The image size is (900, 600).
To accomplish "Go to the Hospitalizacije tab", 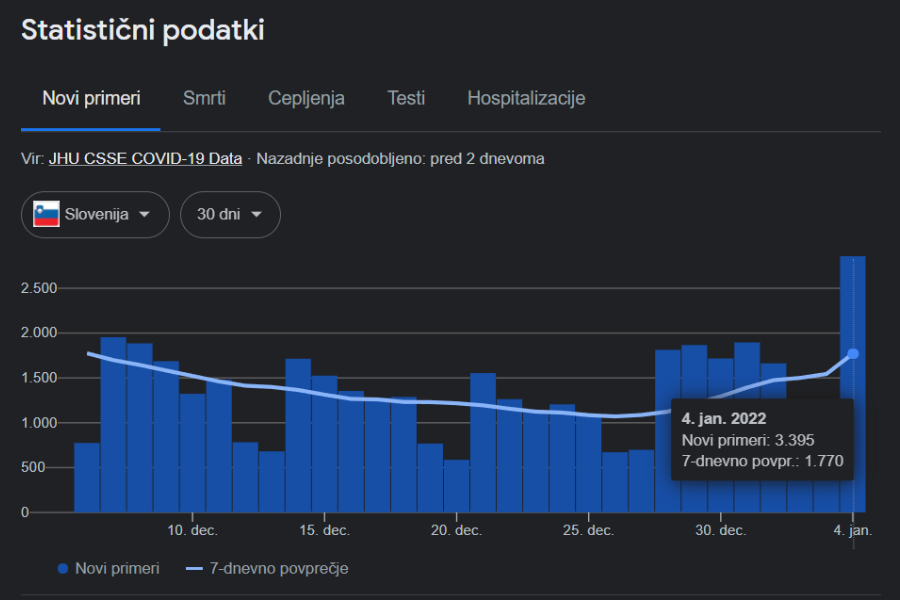I will pos(526,98).
